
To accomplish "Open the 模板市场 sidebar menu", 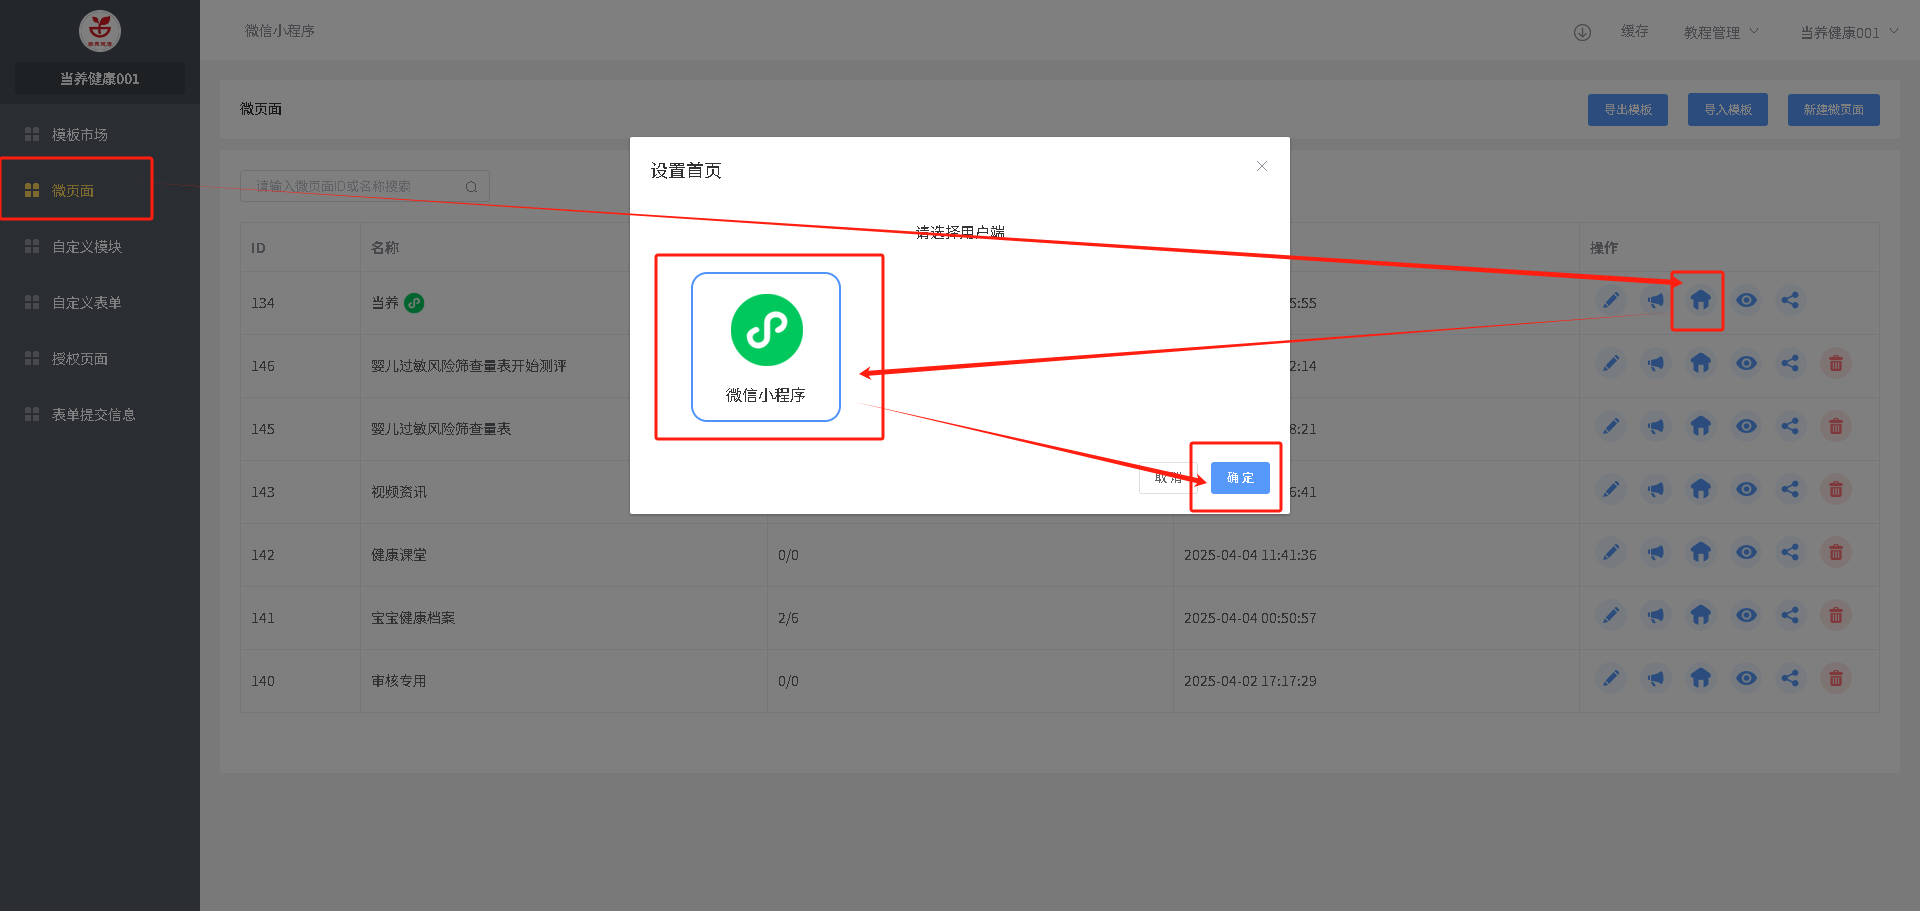I will 80,134.
